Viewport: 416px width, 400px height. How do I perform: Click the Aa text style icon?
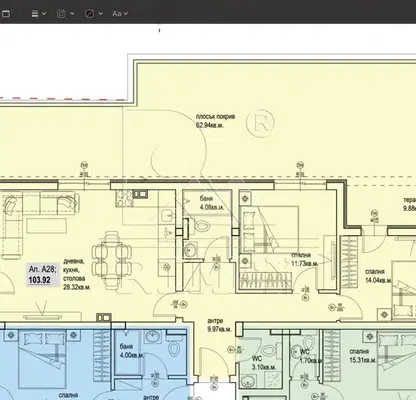pos(117,14)
